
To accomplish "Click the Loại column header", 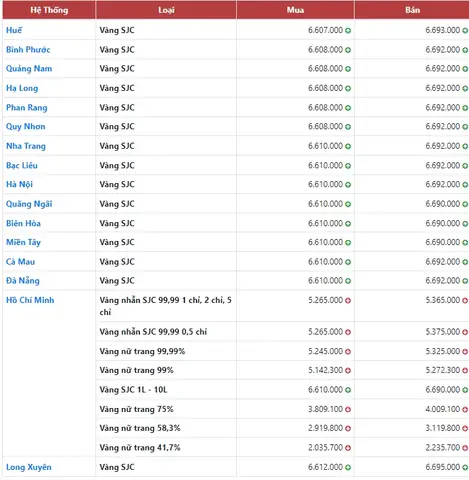I will click(x=166, y=10).
